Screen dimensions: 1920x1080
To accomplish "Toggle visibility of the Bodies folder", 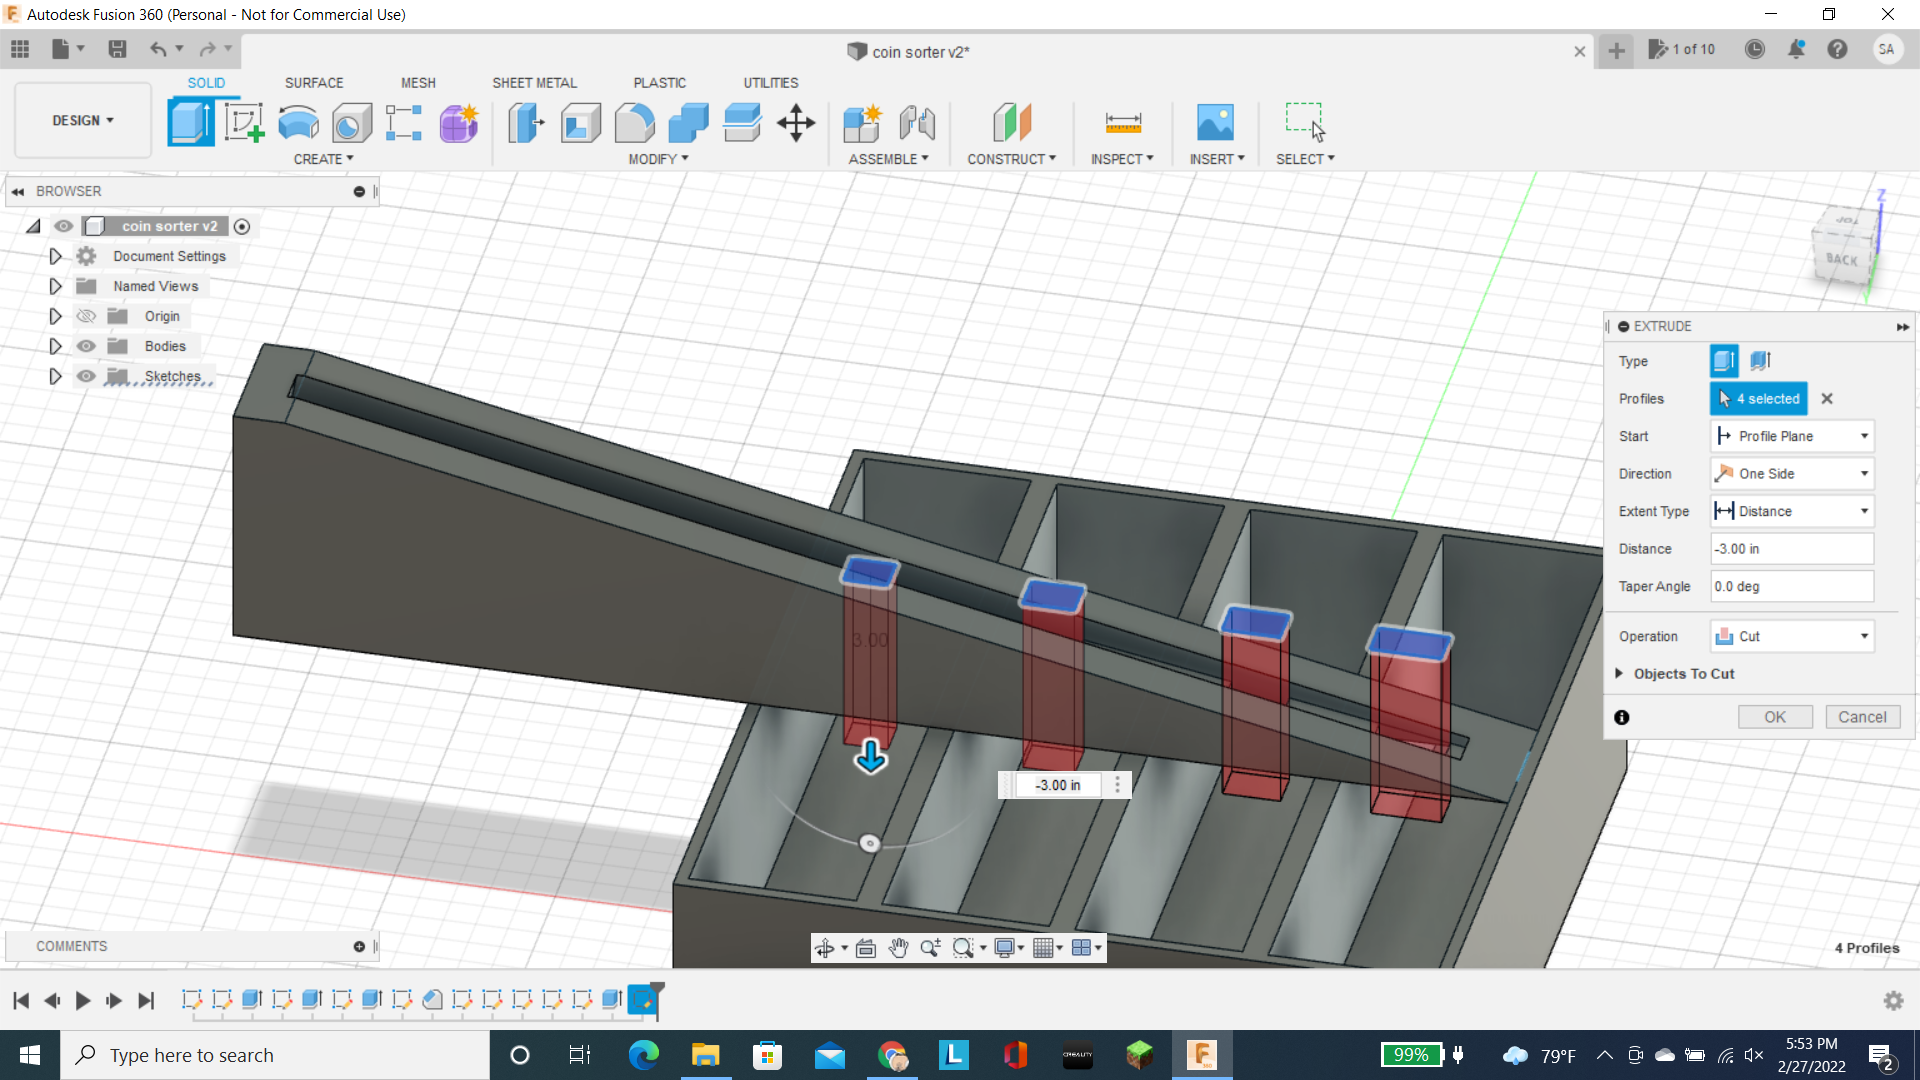I will (87, 345).
